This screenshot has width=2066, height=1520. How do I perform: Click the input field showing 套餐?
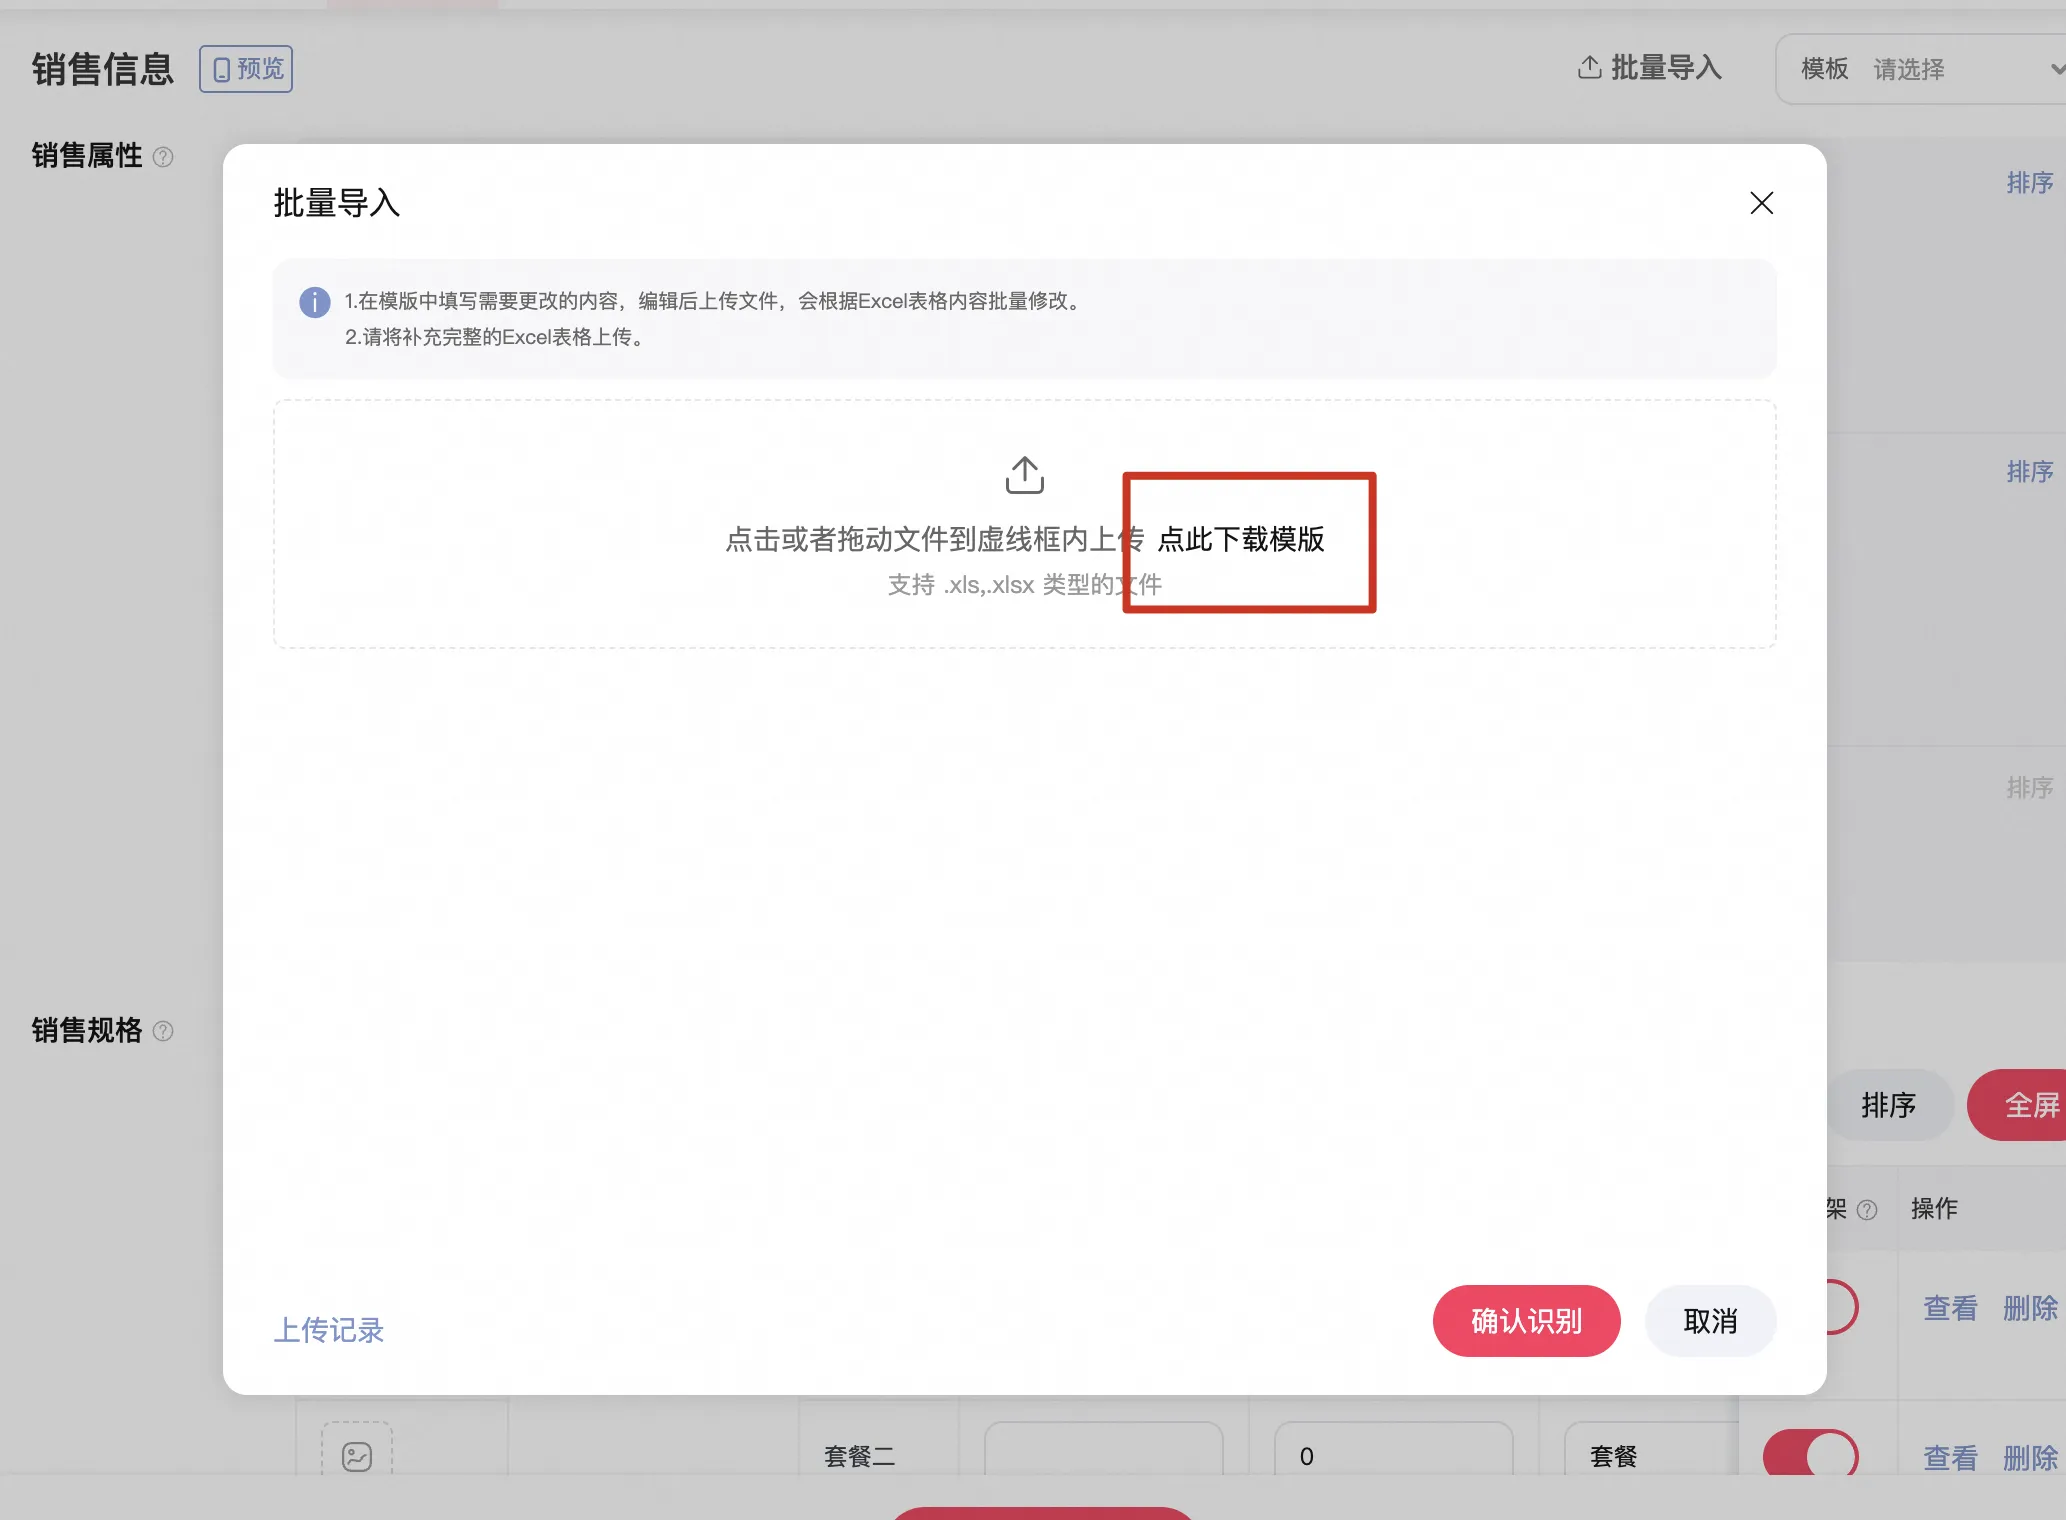click(x=1652, y=1450)
